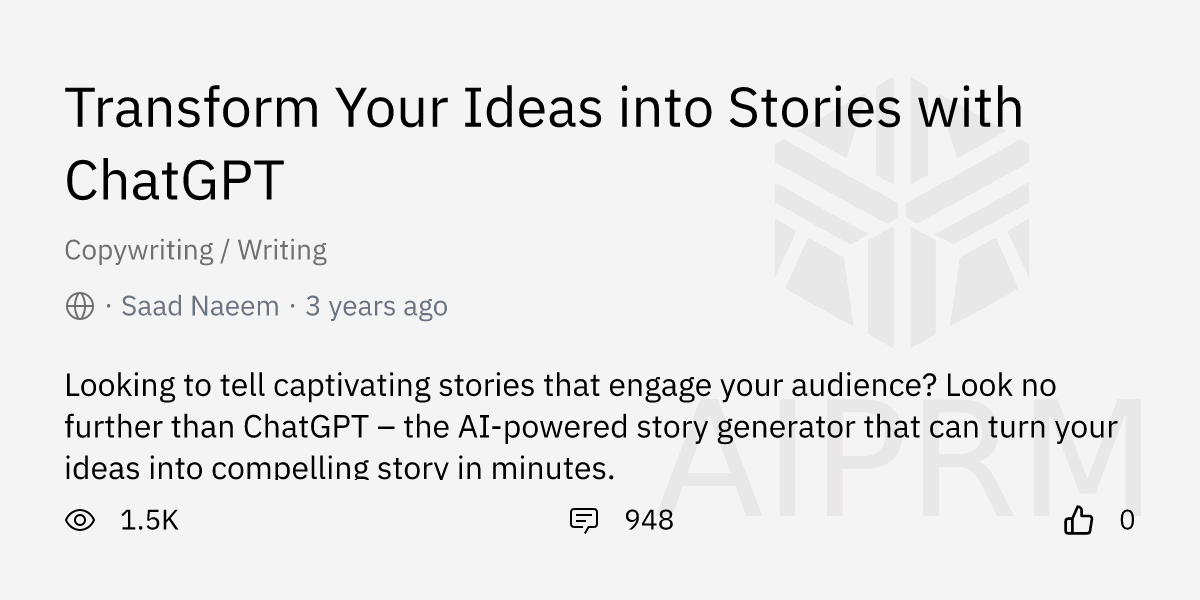The height and width of the screenshot is (600, 1200).
Task: Select the Writing subcategory
Action: pyautogui.click(x=283, y=250)
